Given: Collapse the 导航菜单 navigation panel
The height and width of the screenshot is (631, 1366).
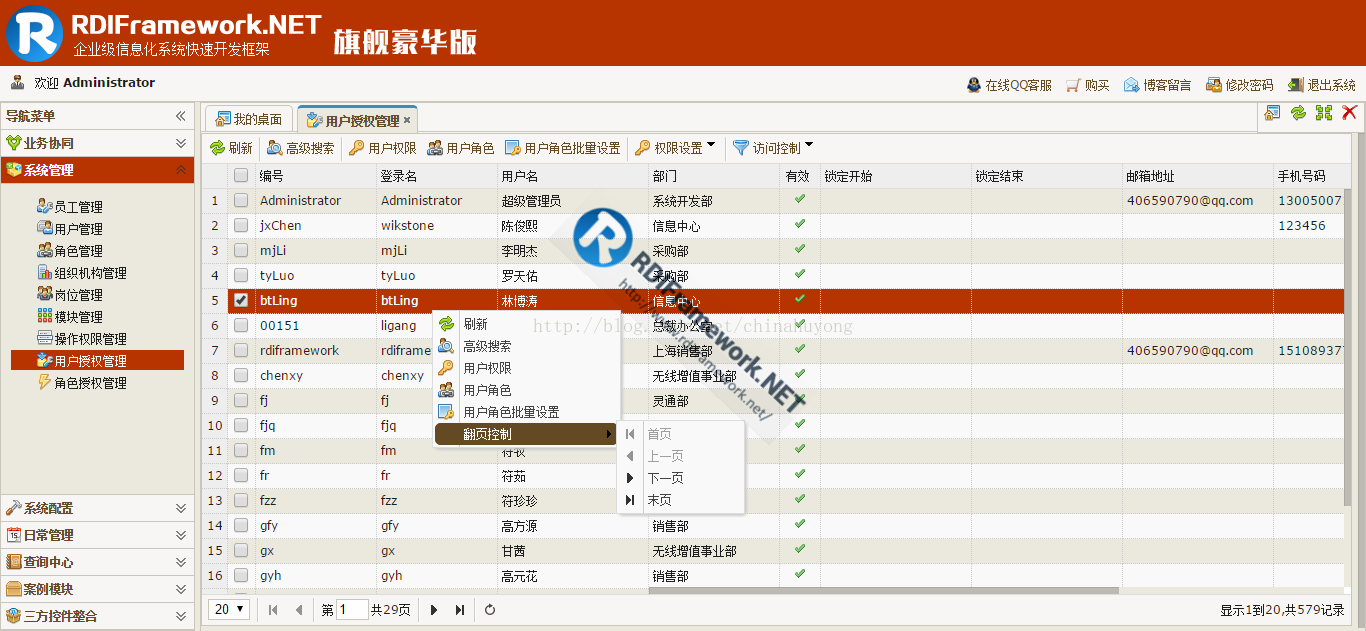Looking at the screenshot, I should (181, 116).
